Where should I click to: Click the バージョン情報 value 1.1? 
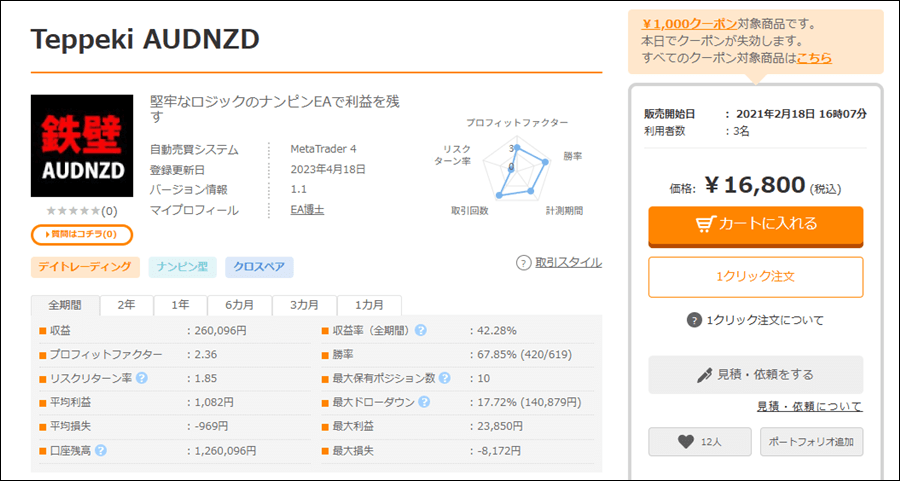pos(298,189)
